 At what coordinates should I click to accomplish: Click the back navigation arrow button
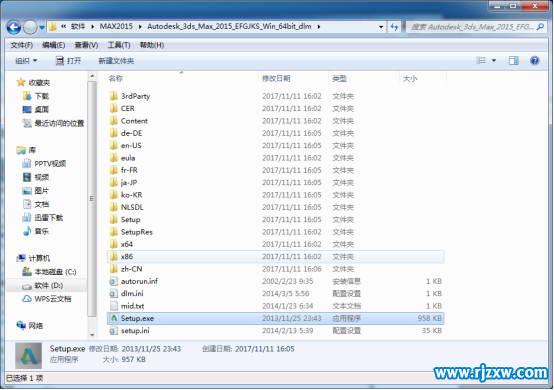(x=14, y=27)
